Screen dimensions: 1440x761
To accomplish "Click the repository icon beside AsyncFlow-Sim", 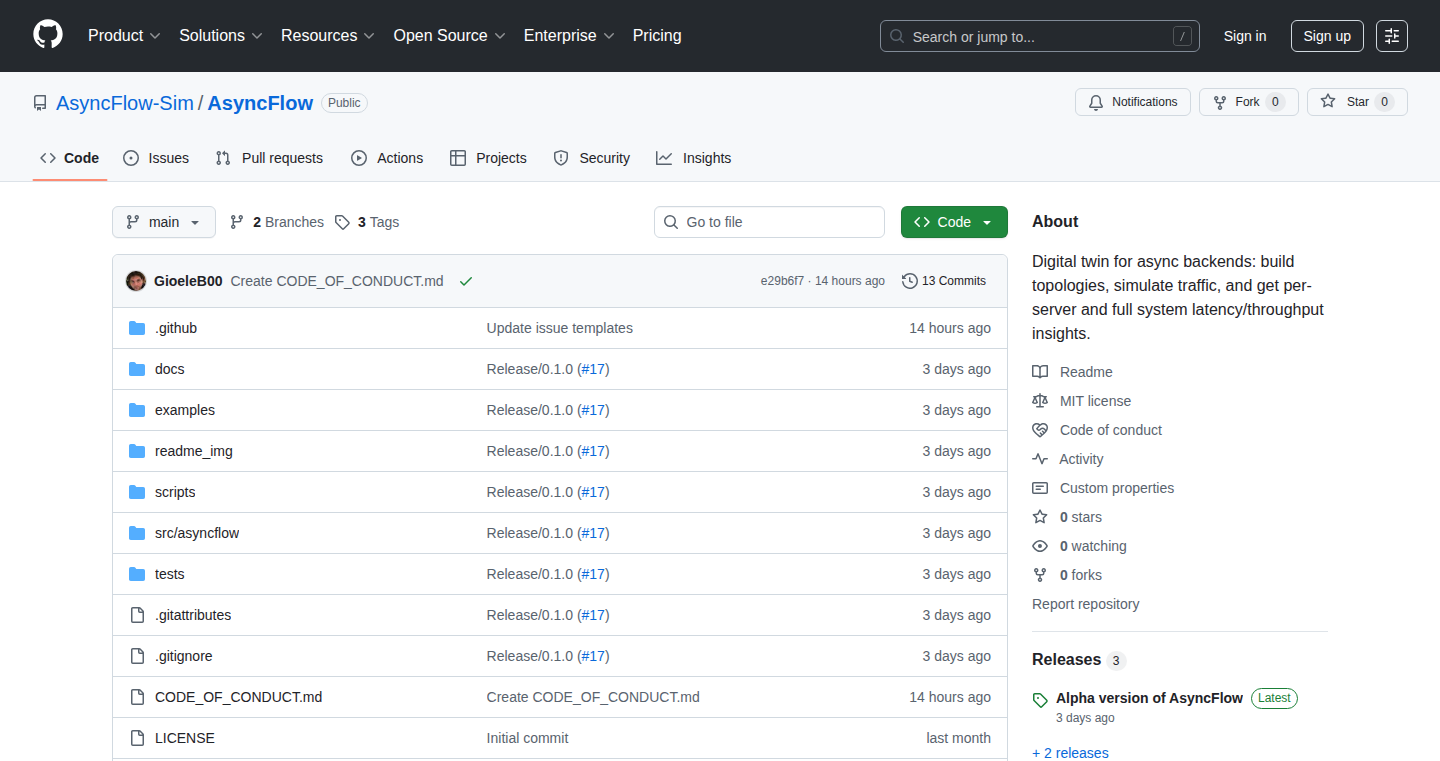I will pos(40,103).
